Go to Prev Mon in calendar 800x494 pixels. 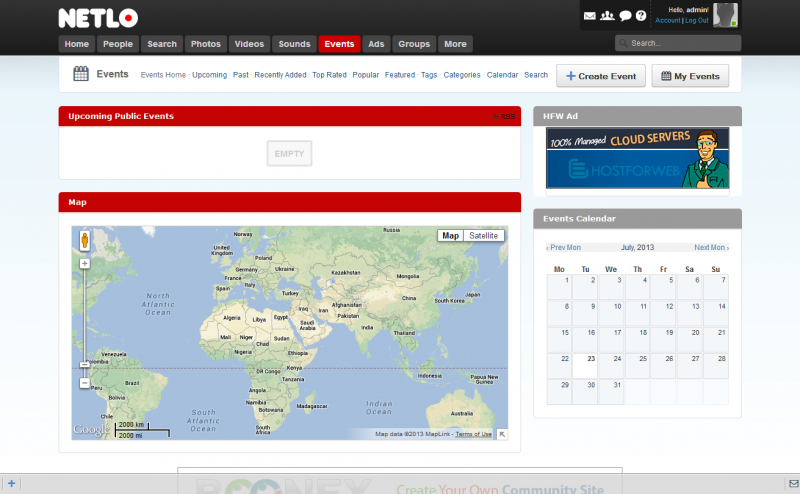[x=563, y=248]
